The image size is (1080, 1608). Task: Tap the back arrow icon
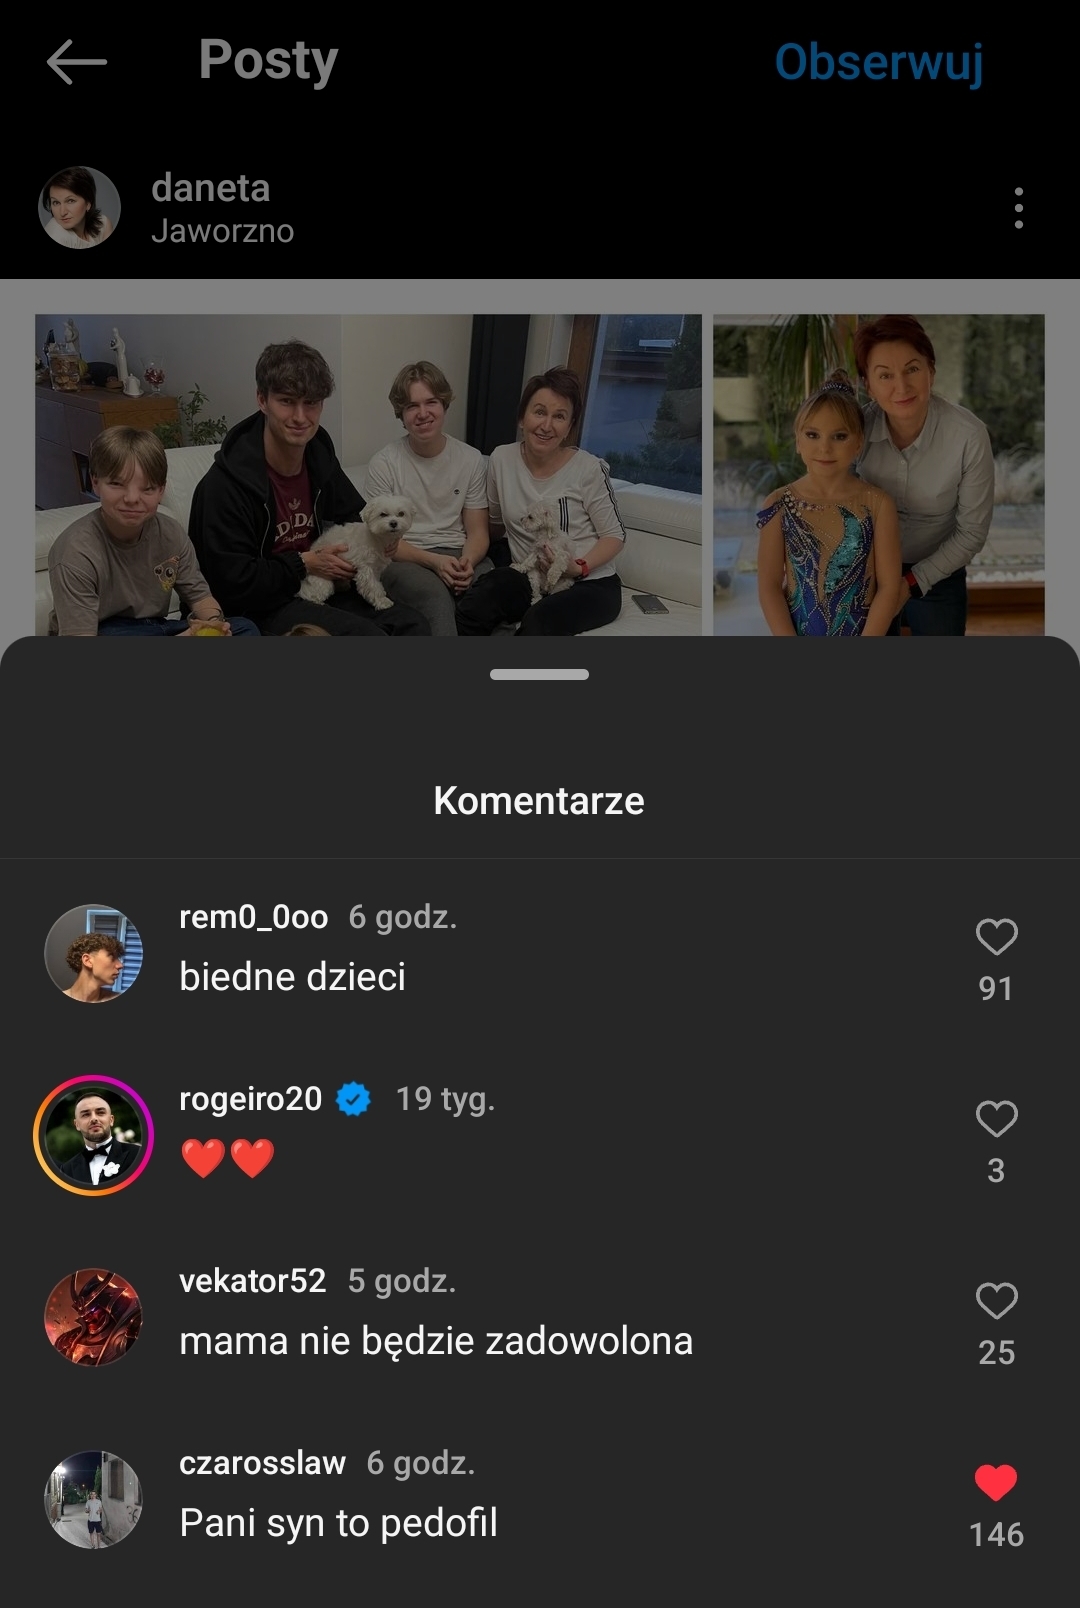coord(76,62)
